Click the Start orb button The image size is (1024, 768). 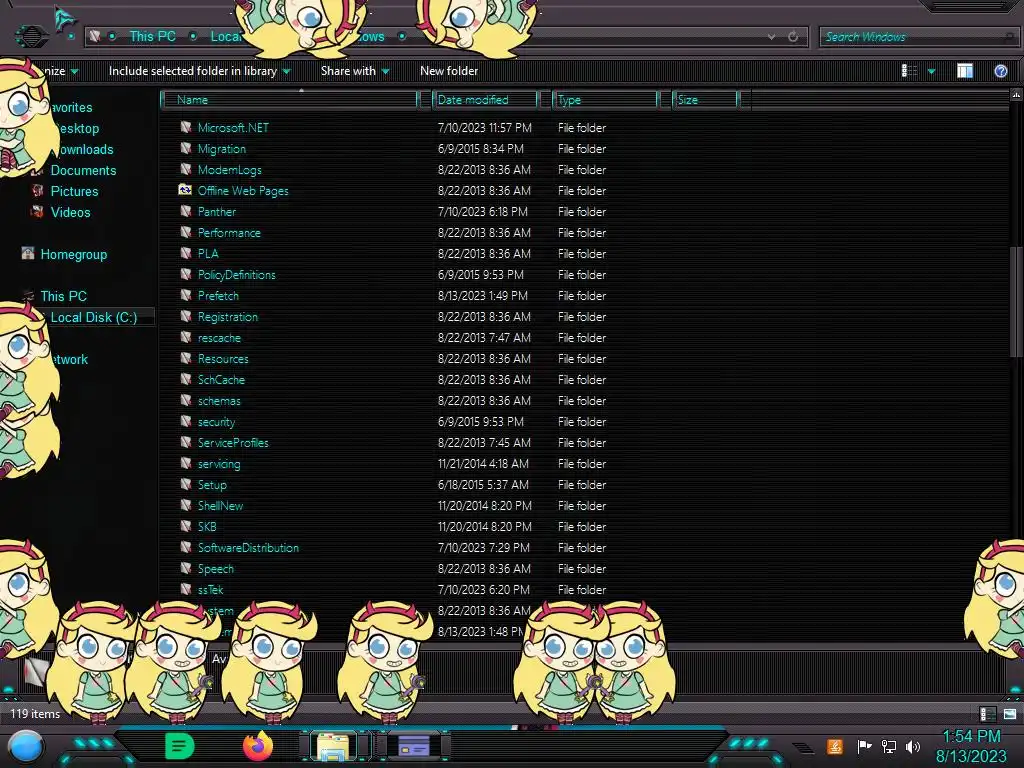pyautogui.click(x=26, y=747)
